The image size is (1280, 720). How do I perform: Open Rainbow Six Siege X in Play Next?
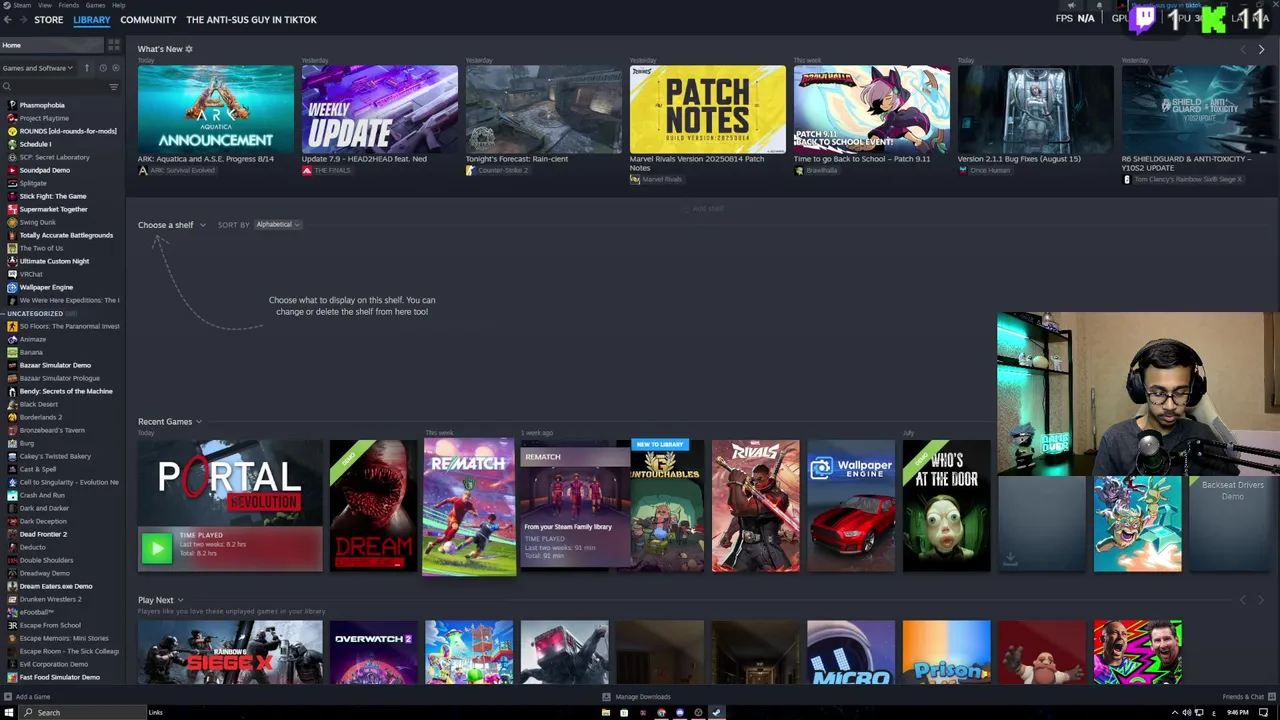point(230,652)
